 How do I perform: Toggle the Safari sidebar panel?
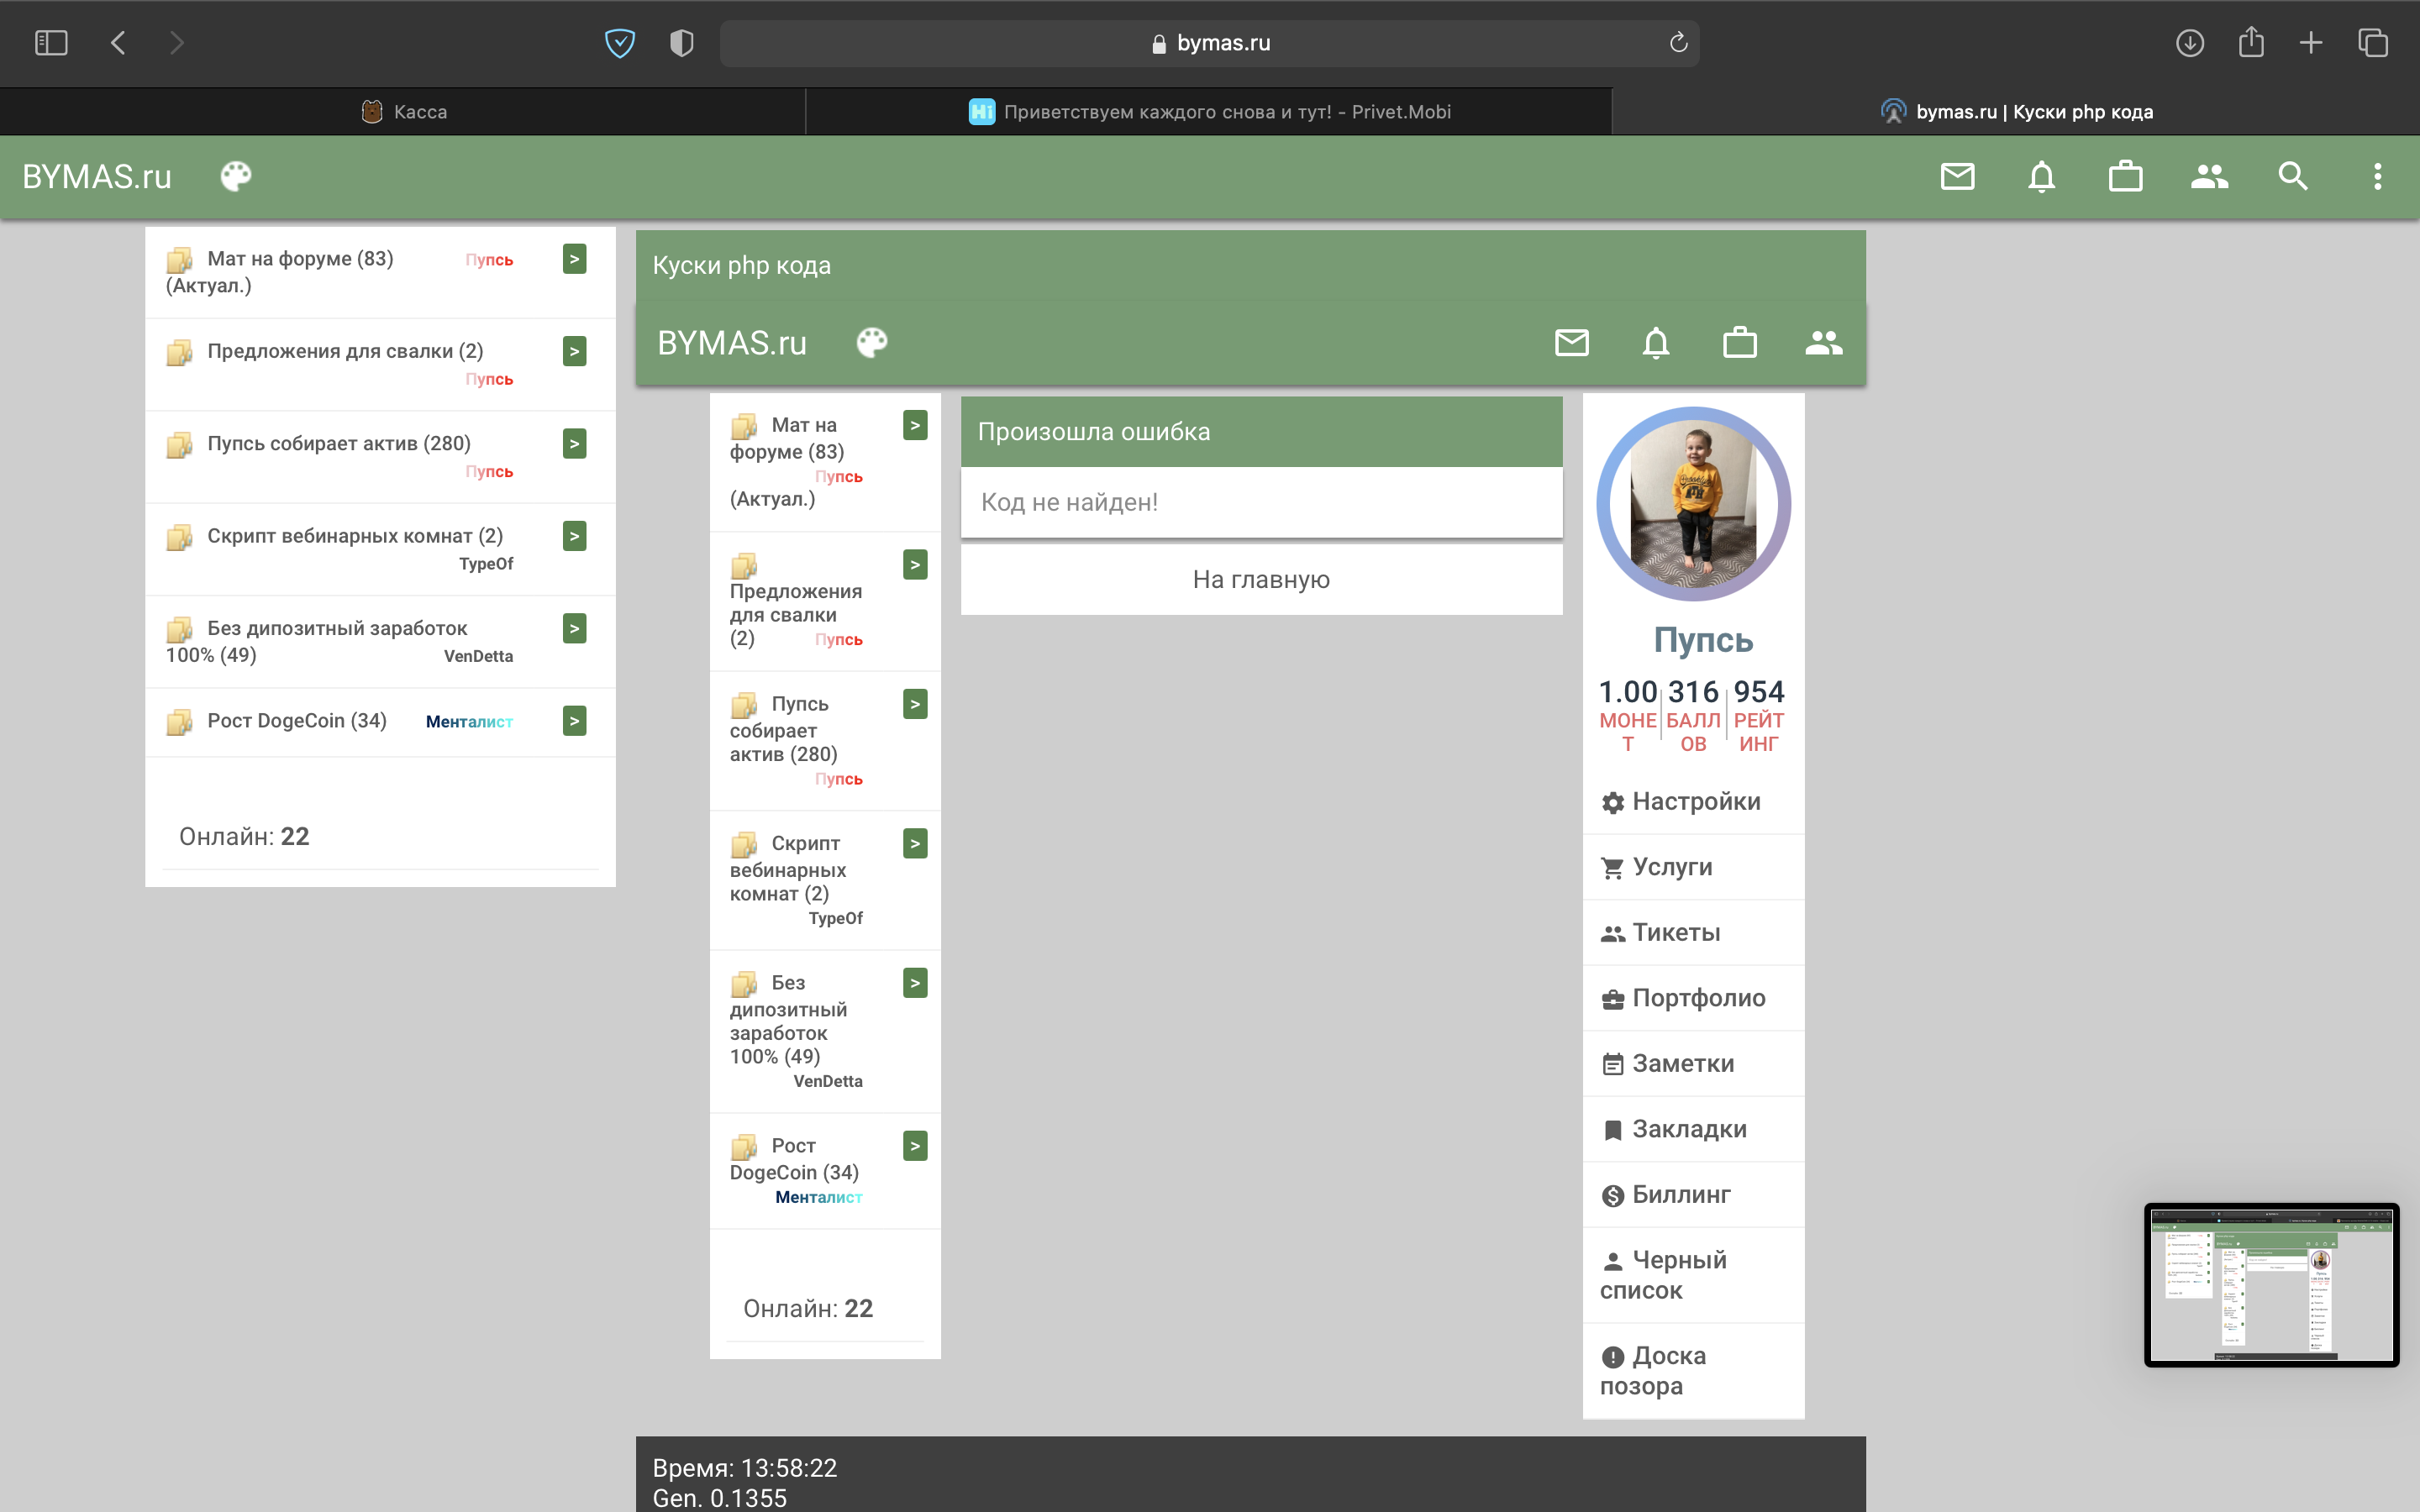click(x=51, y=43)
